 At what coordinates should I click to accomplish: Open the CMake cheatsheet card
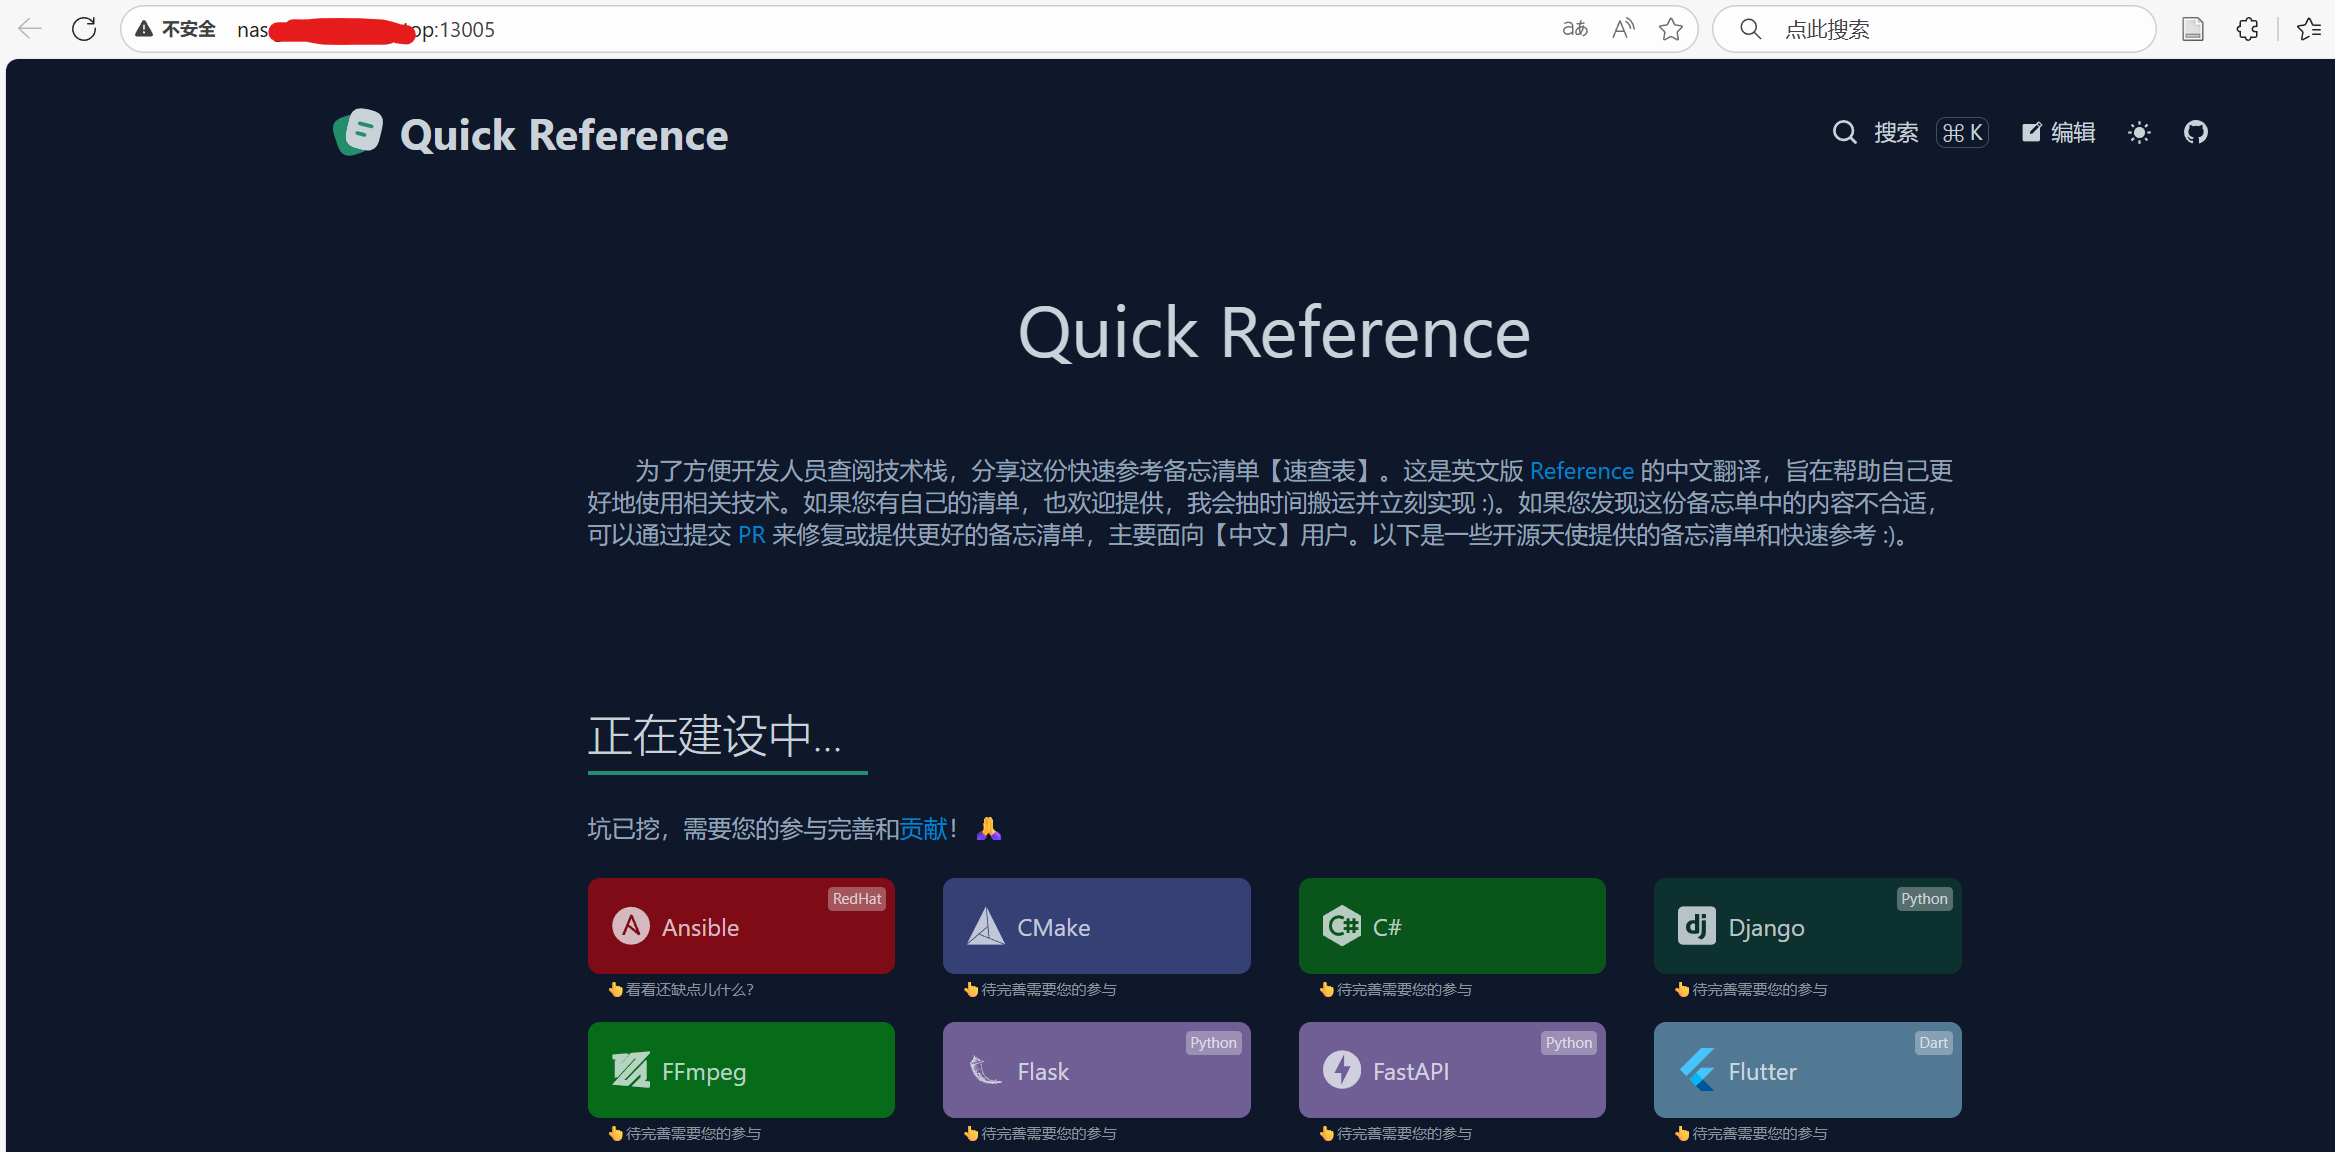pyautogui.click(x=1096, y=926)
